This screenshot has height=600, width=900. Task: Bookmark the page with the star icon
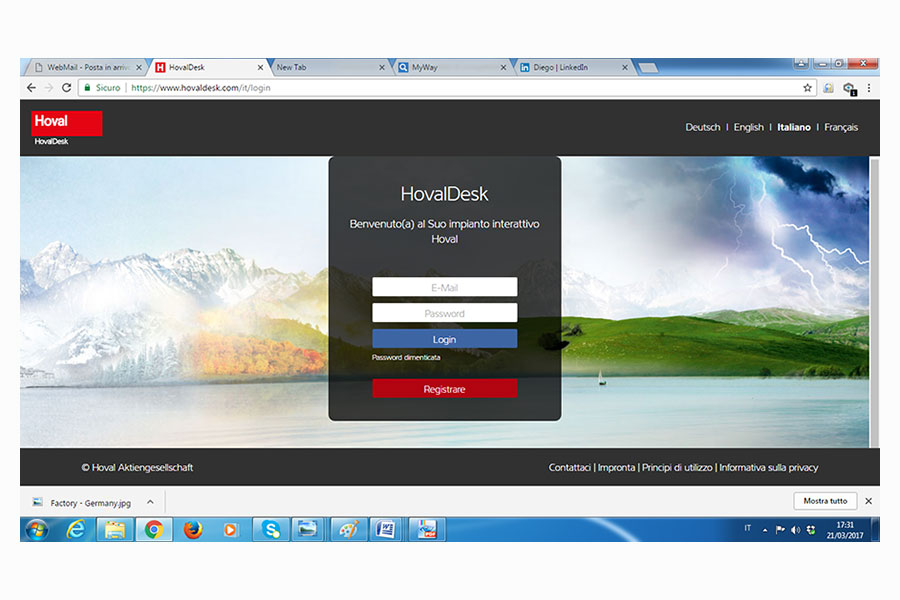808,88
